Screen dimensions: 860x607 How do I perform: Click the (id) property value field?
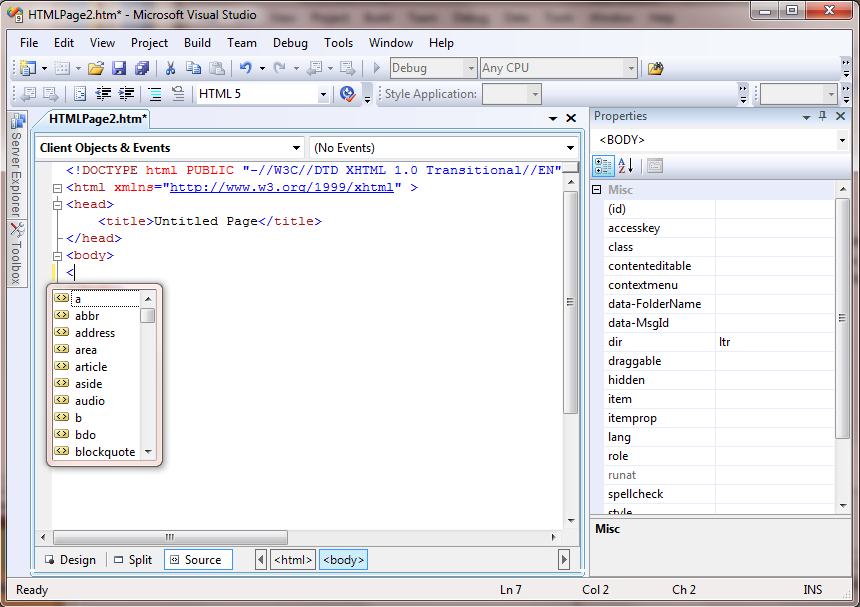point(774,209)
